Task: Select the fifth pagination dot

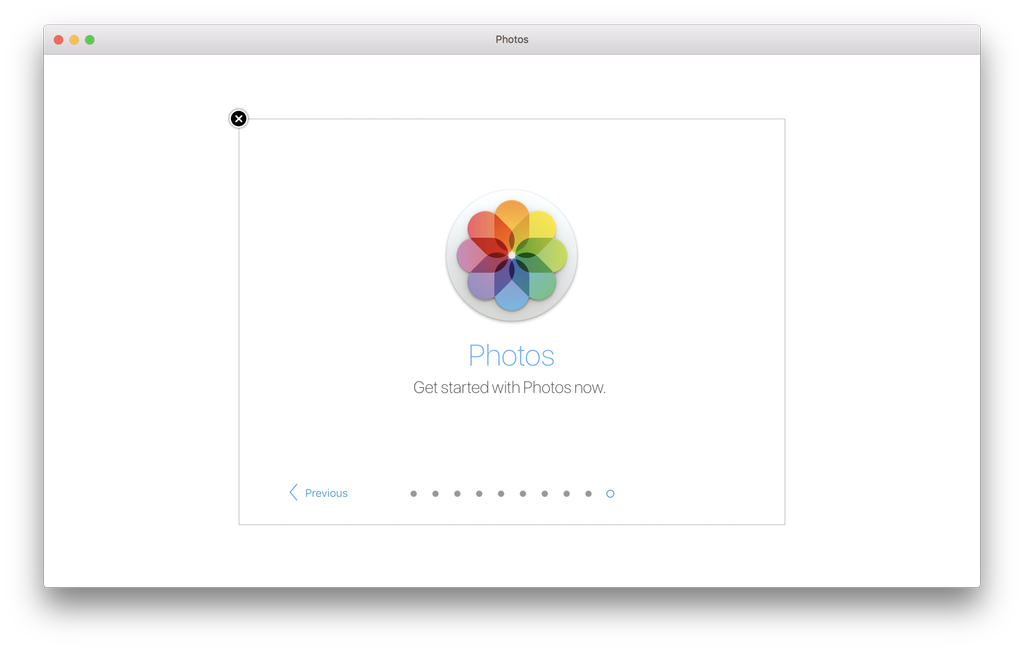Action: [x=501, y=493]
